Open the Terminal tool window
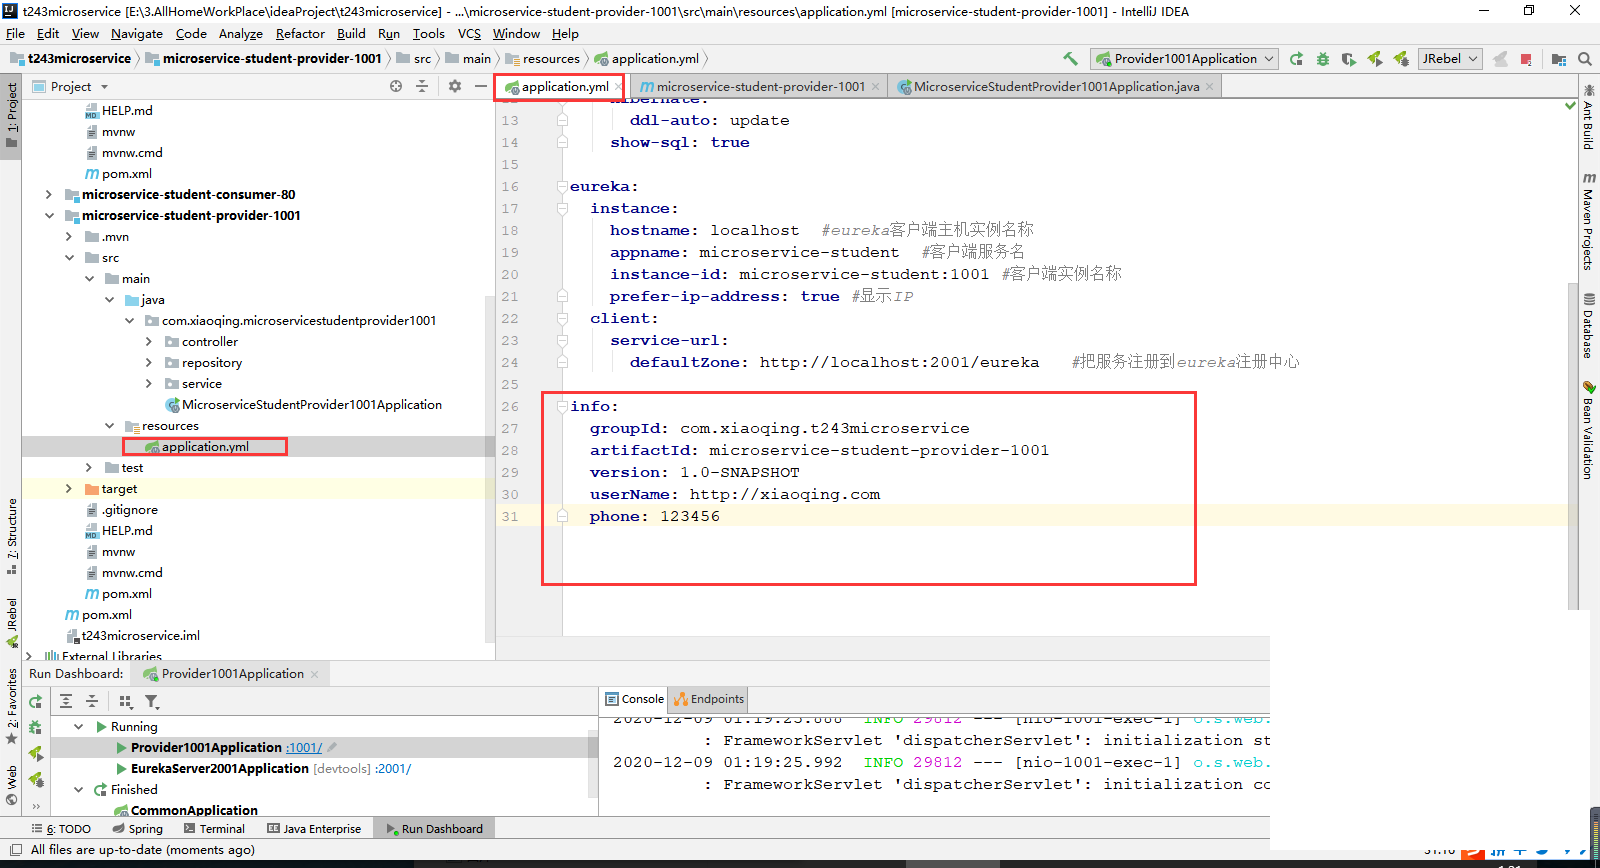The height and width of the screenshot is (868, 1600). coord(214,829)
